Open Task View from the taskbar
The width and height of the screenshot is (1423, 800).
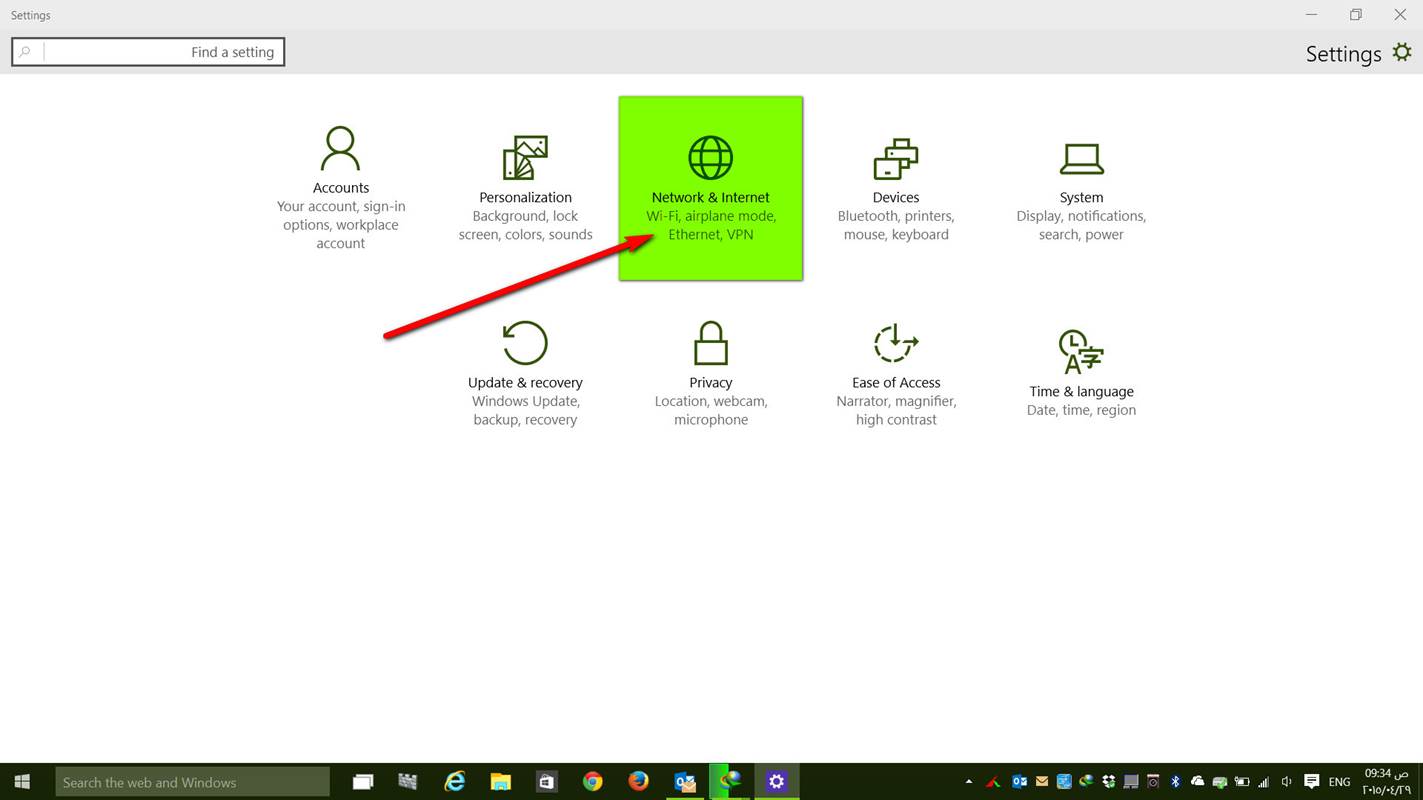pyautogui.click(x=362, y=782)
